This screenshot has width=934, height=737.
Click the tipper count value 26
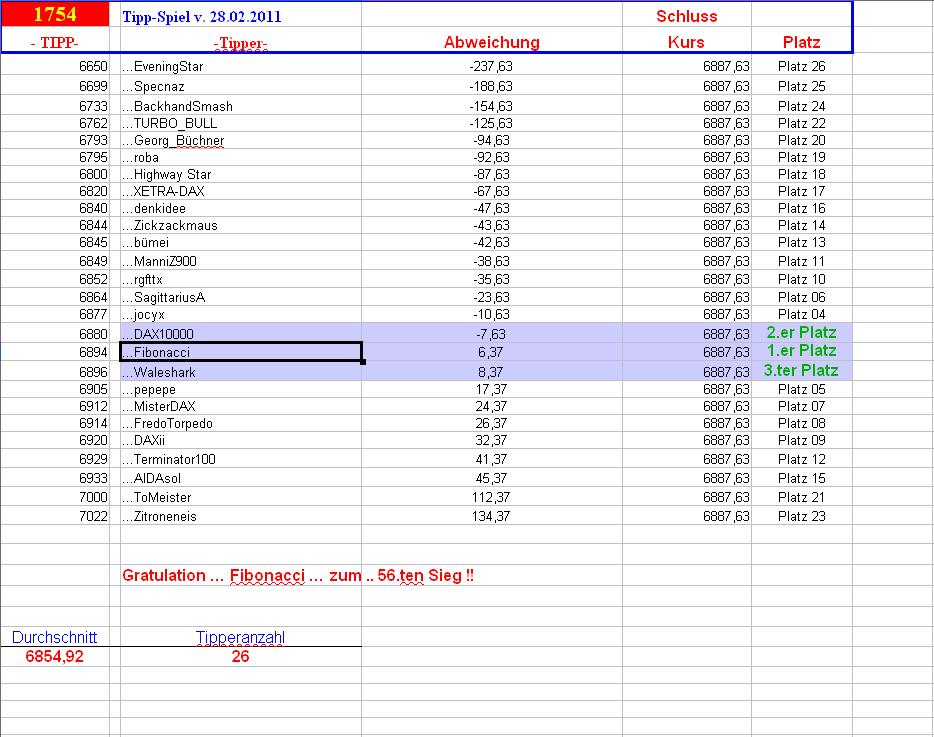[x=241, y=657]
